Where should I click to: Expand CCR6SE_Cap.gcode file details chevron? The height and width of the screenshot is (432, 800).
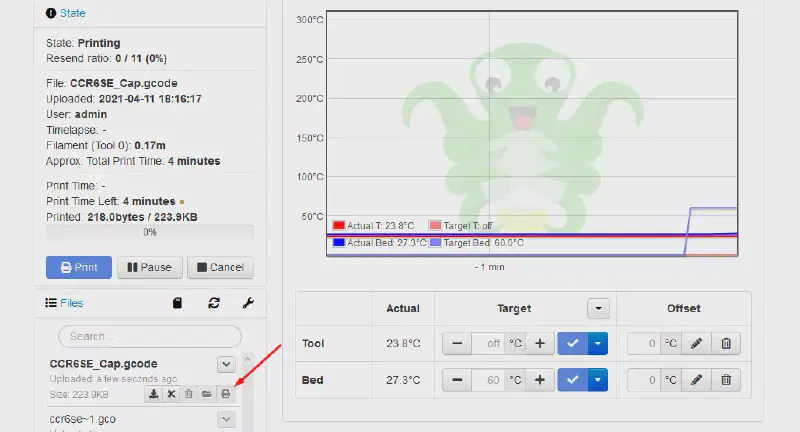pos(226,364)
